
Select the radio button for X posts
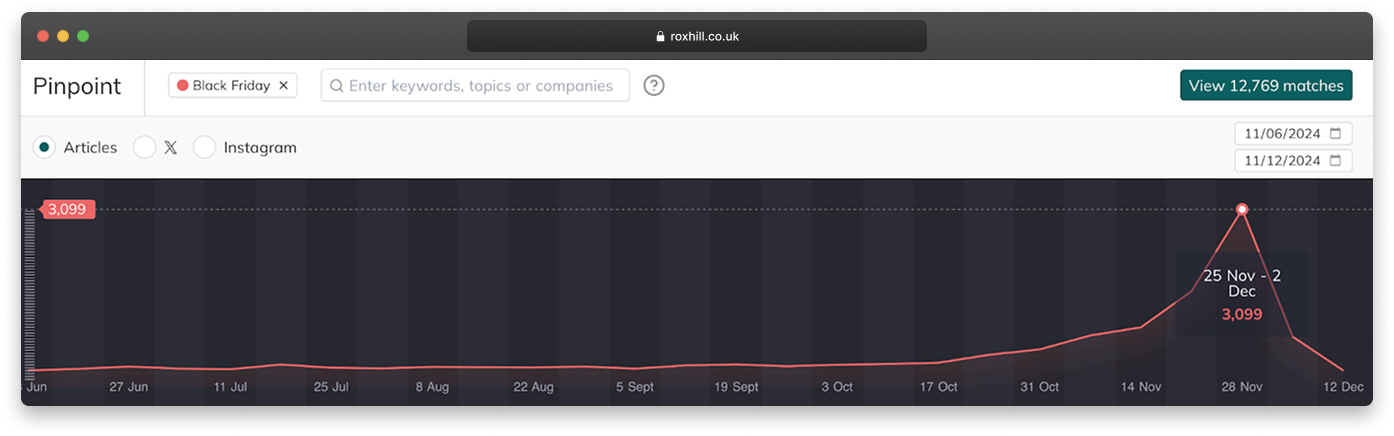(144, 148)
